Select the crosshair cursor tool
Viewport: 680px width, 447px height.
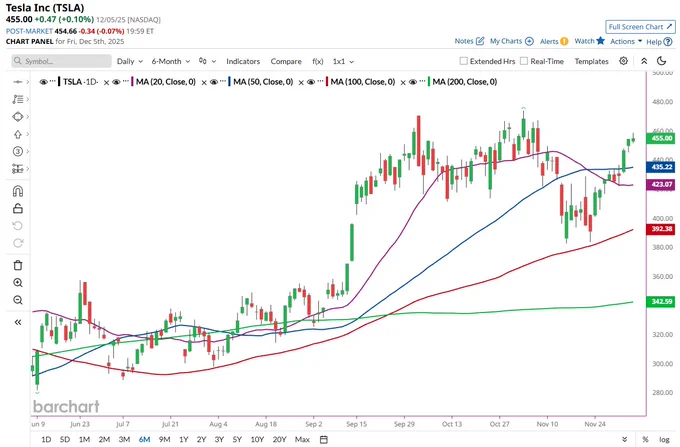[x=17, y=82]
